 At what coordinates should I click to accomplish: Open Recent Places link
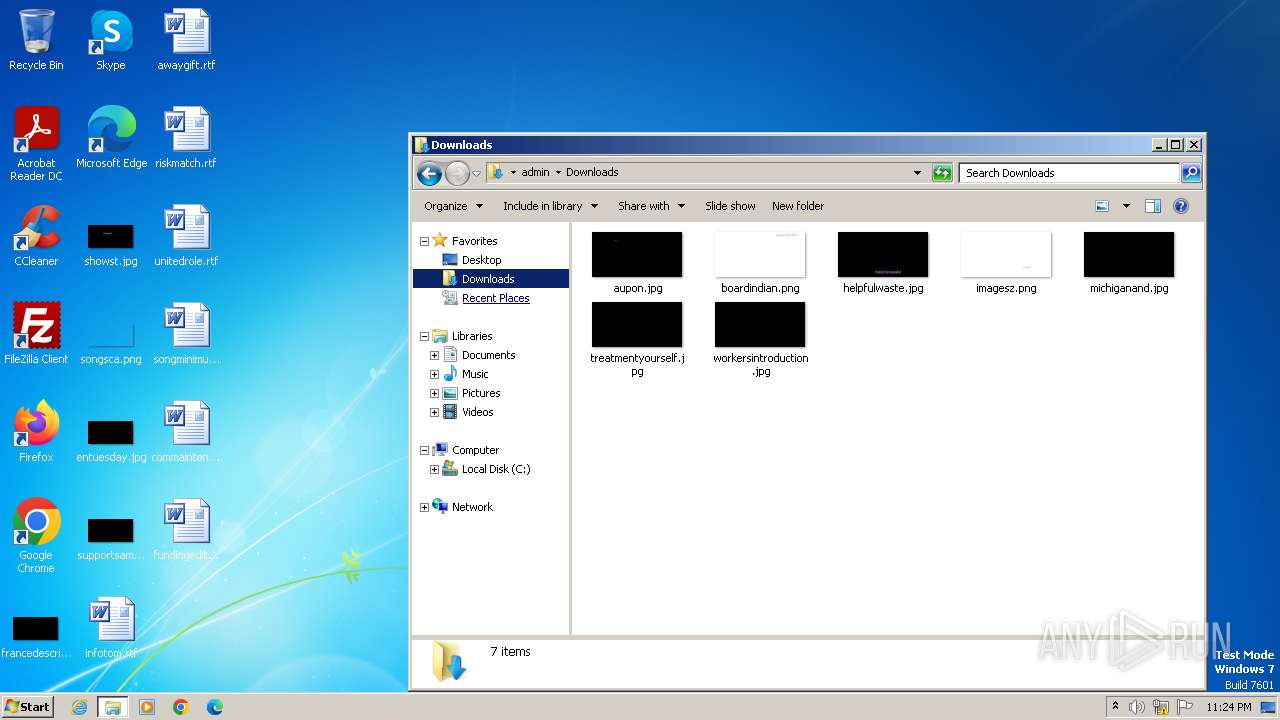click(x=495, y=298)
